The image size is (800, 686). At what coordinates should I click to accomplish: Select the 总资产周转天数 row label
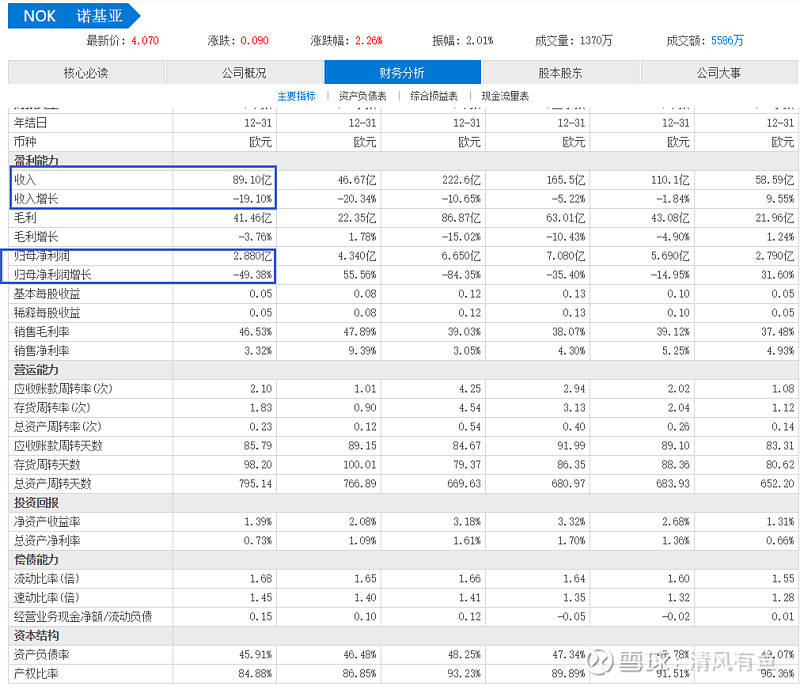pyautogui.click(x=53, y=484)
